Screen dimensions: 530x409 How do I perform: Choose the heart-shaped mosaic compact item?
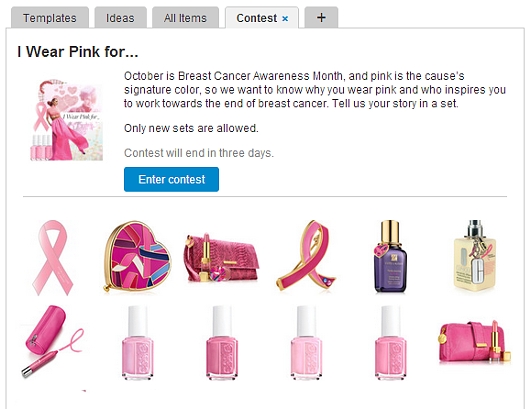(x=137, y=256)
